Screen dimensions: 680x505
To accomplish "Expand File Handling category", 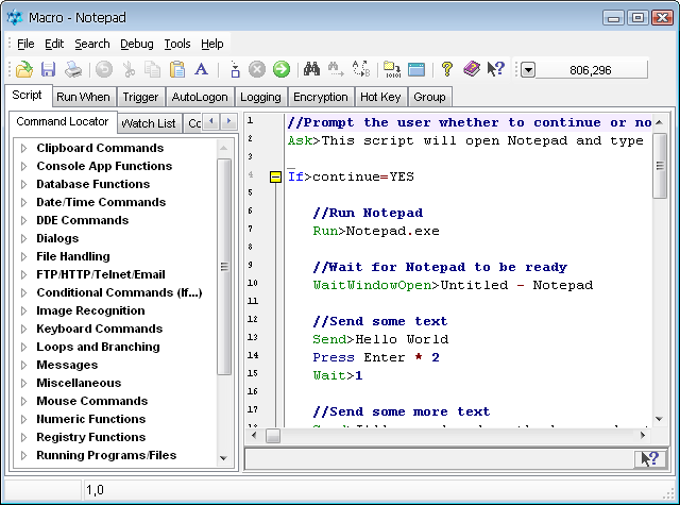I will (24, 257).
